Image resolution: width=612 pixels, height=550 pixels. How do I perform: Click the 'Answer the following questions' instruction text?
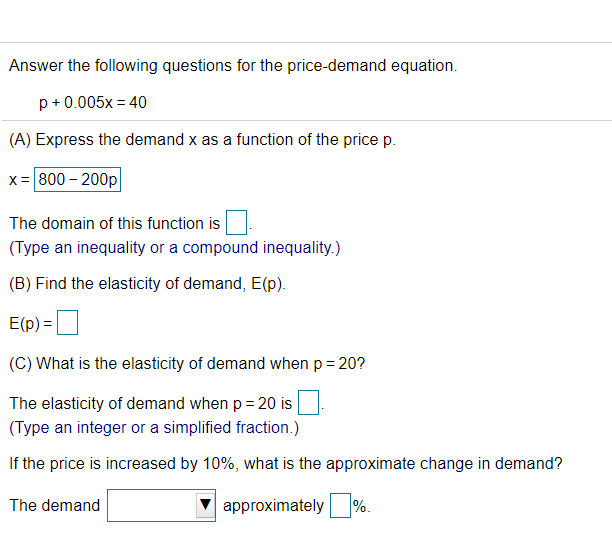tap(233, 66)
